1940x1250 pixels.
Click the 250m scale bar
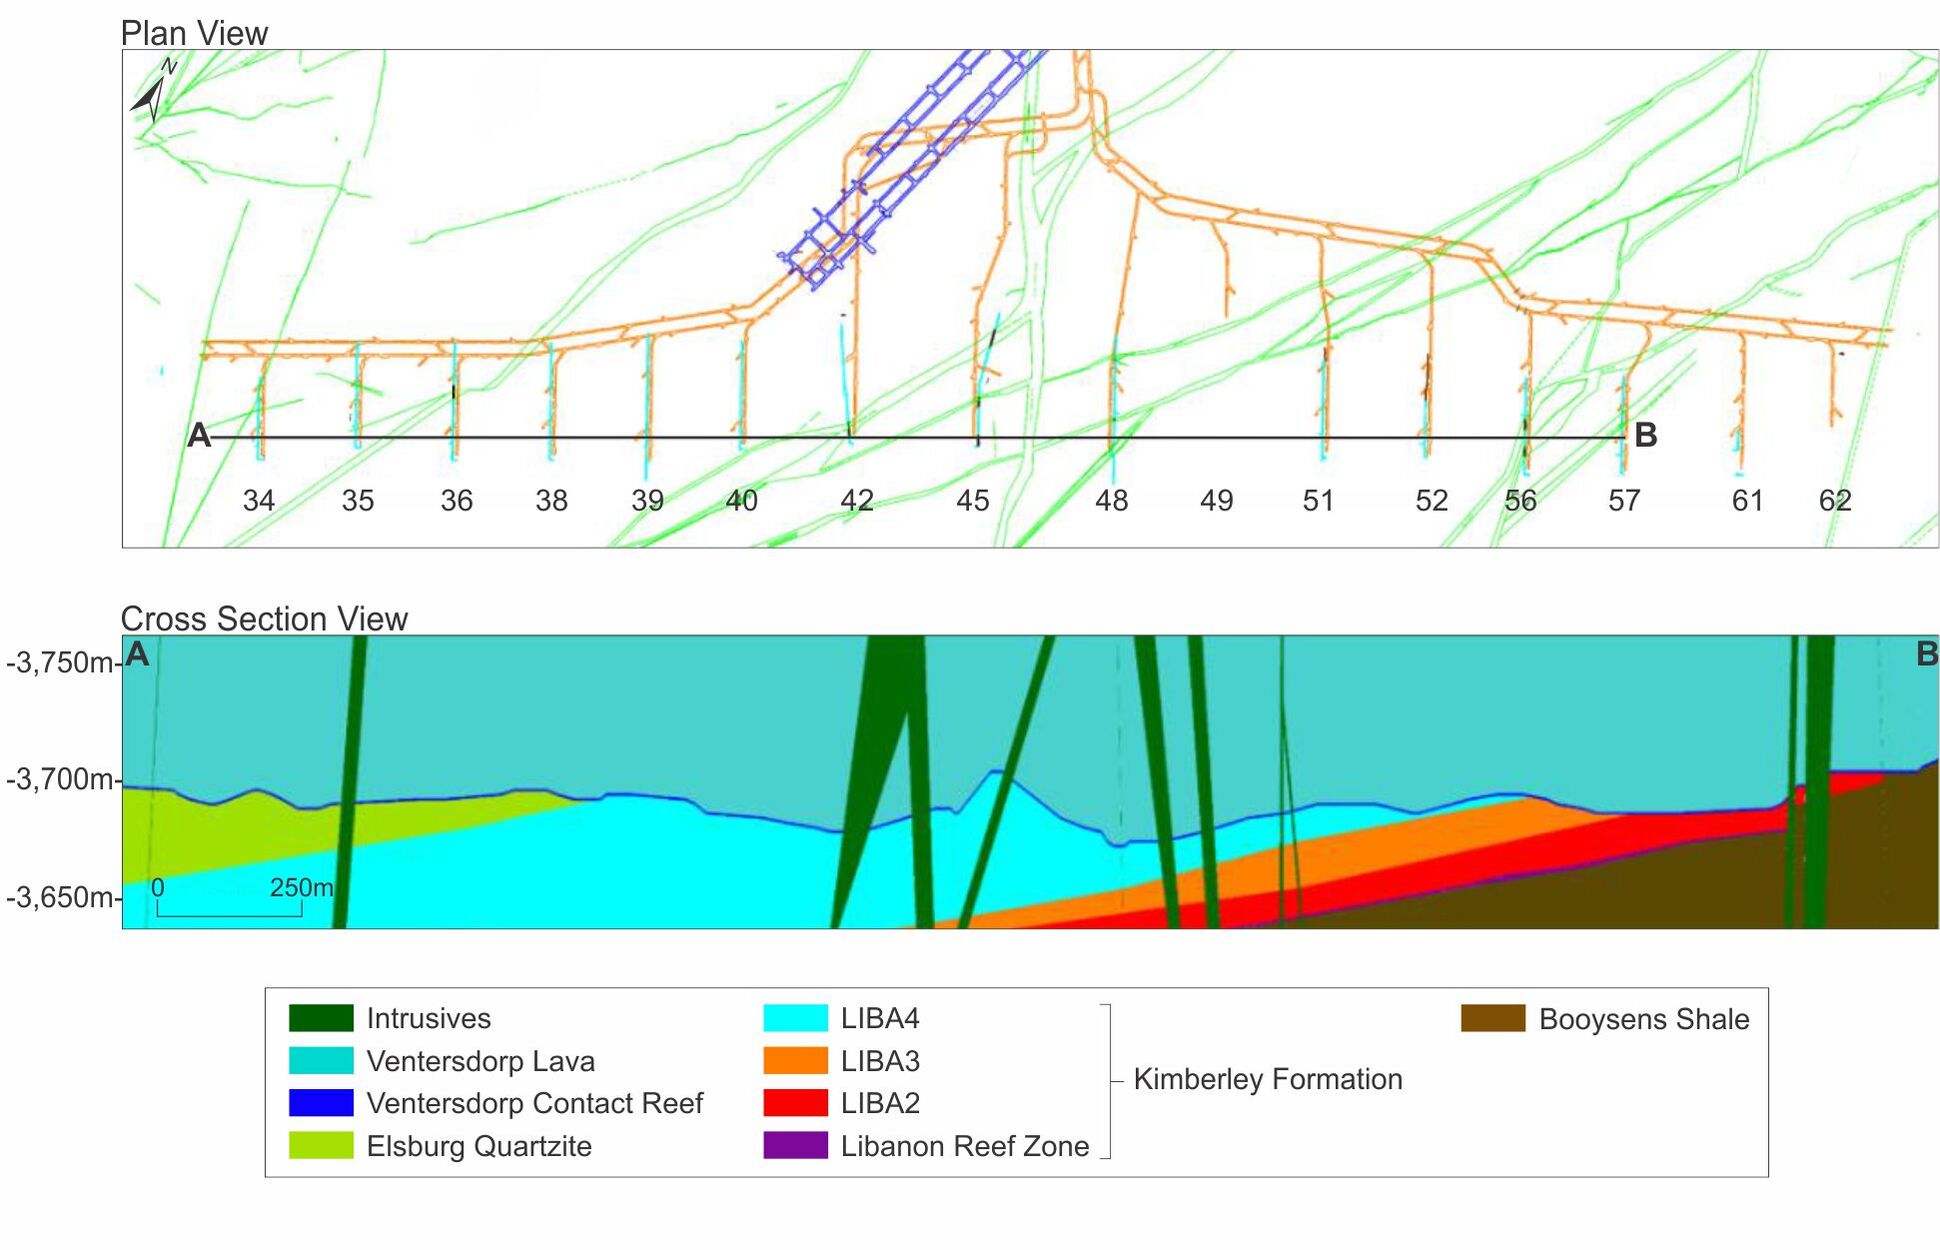tap(230, 912)
